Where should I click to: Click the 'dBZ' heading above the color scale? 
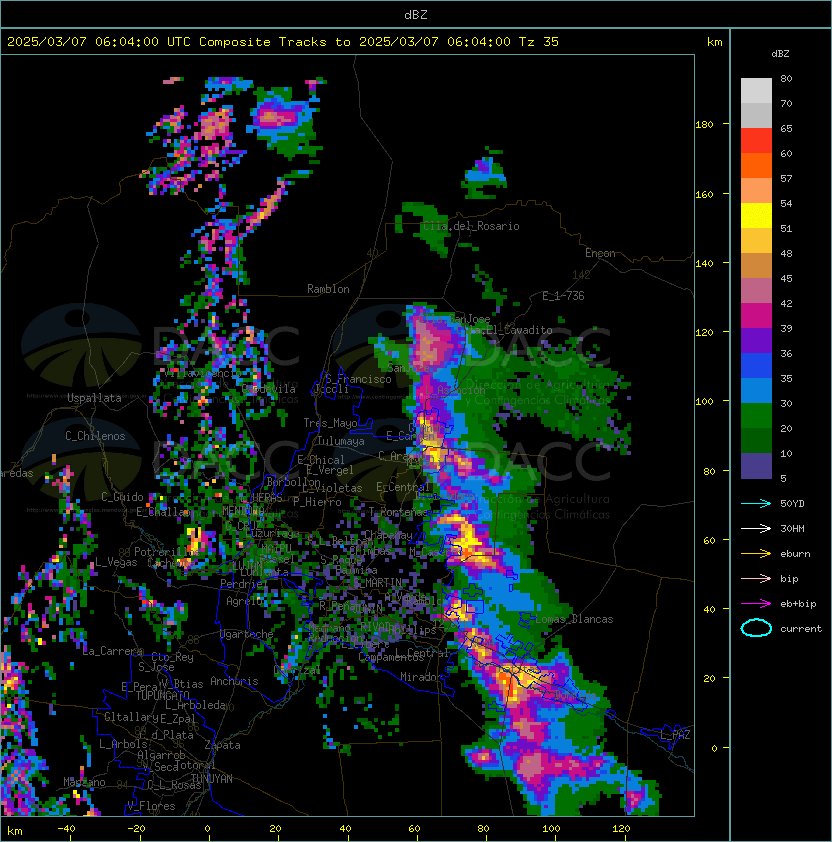[780, 54]
